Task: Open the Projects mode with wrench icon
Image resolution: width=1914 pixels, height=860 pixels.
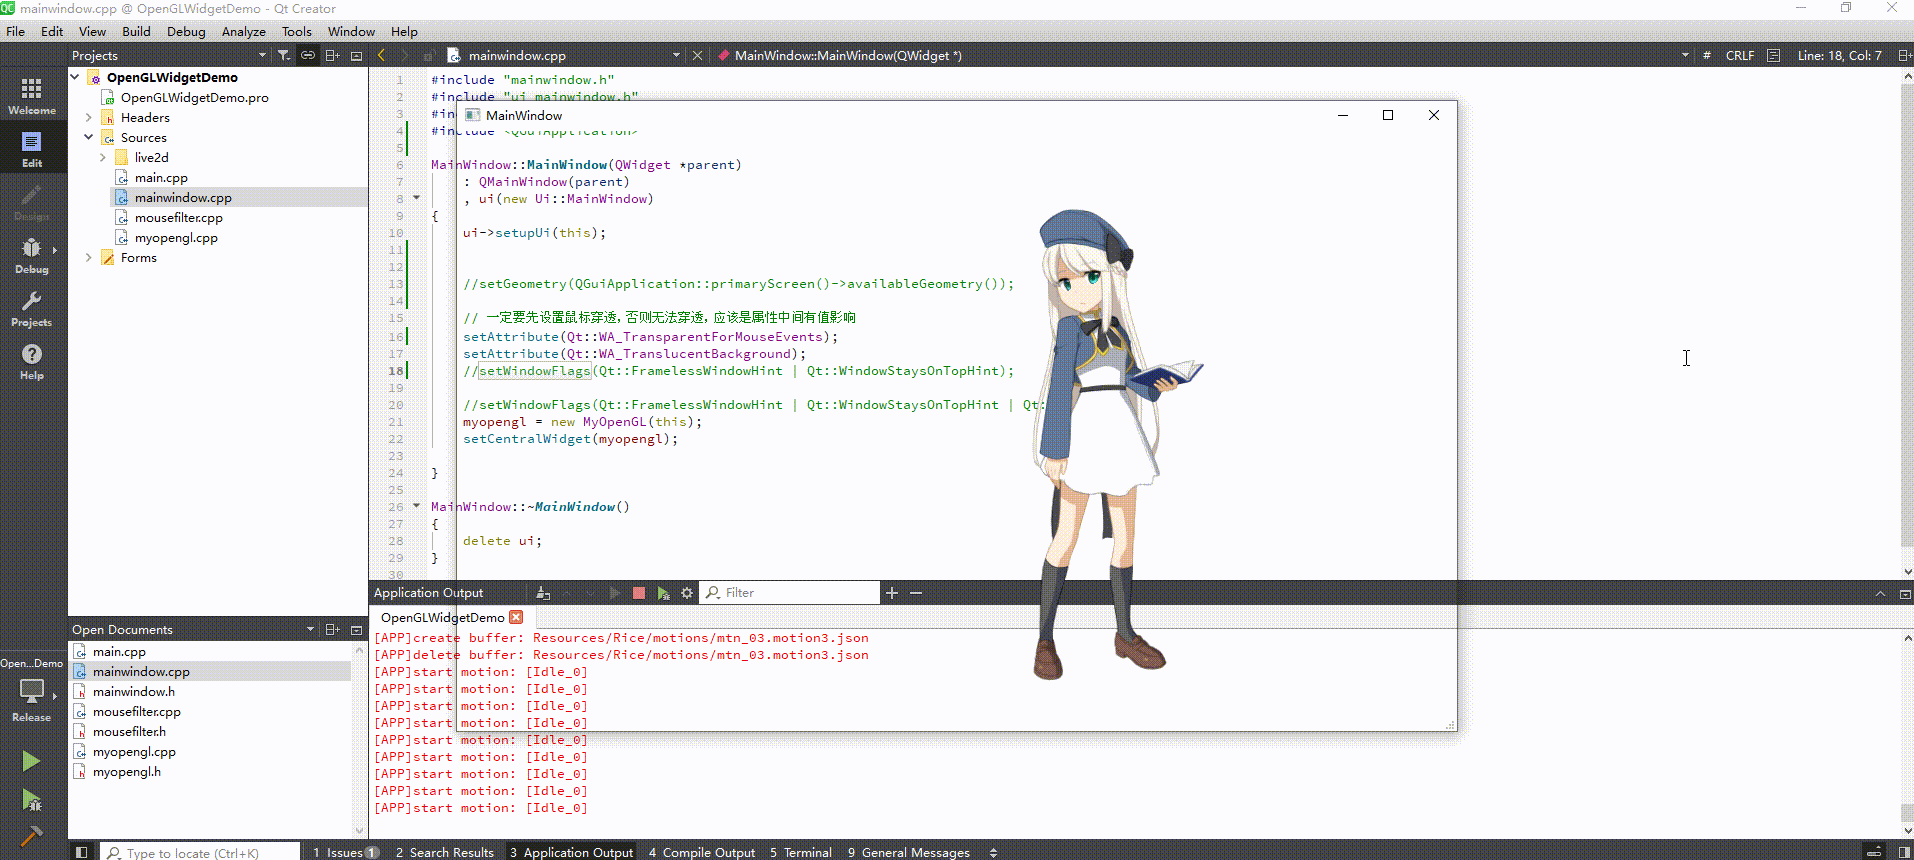Action: tap(32, 308)
